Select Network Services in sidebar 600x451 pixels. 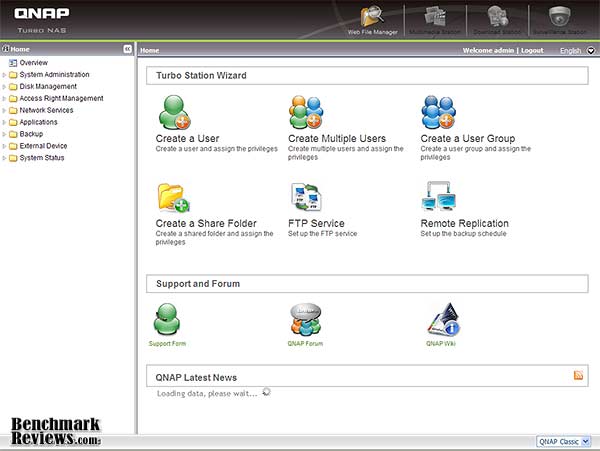(46, 110)
